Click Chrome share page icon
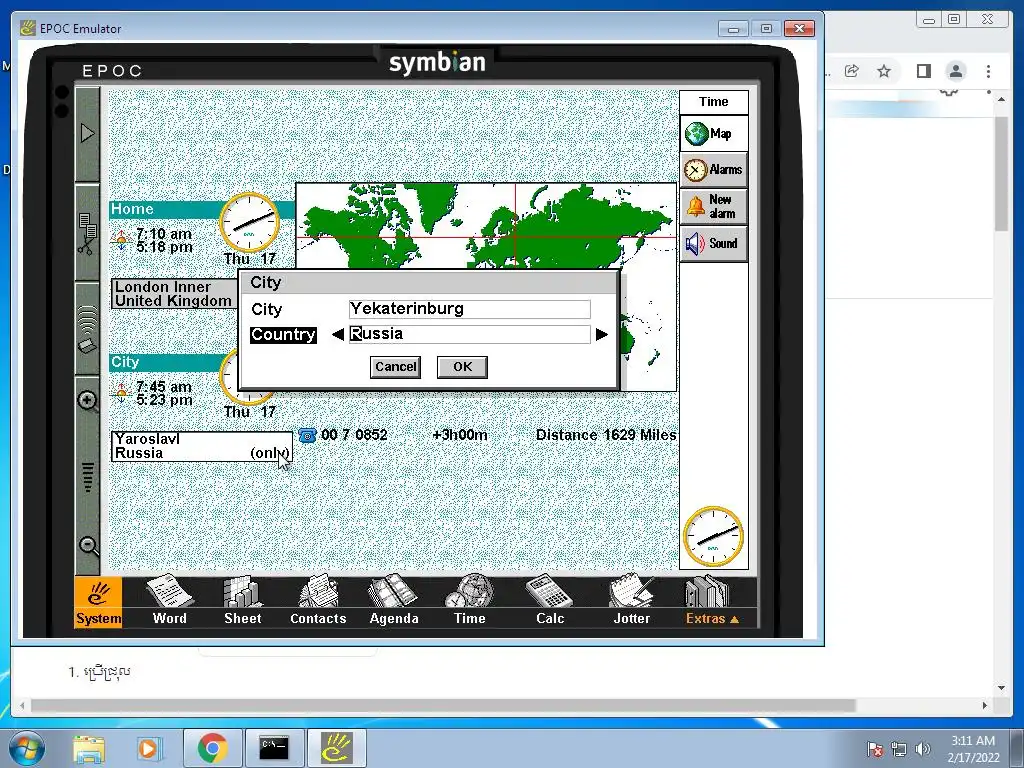 pos(852,71)
